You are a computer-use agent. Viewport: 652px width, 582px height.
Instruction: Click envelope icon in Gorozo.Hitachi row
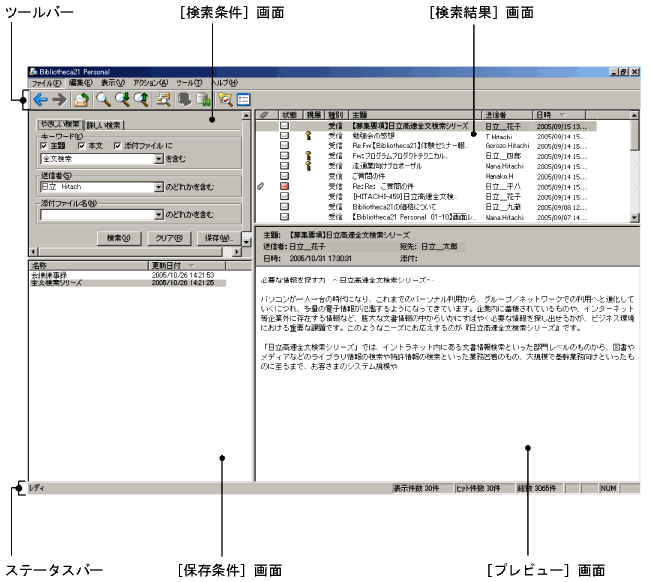[284, 146]
